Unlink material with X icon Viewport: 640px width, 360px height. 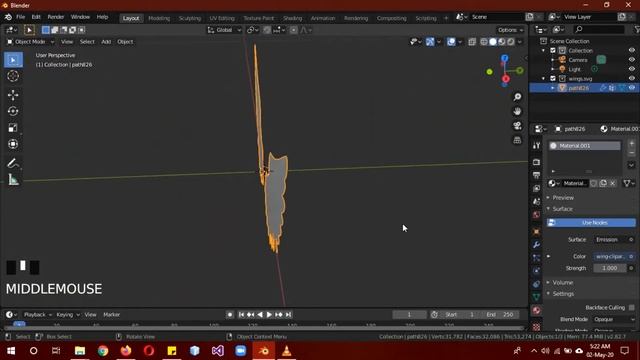[613, 183]
